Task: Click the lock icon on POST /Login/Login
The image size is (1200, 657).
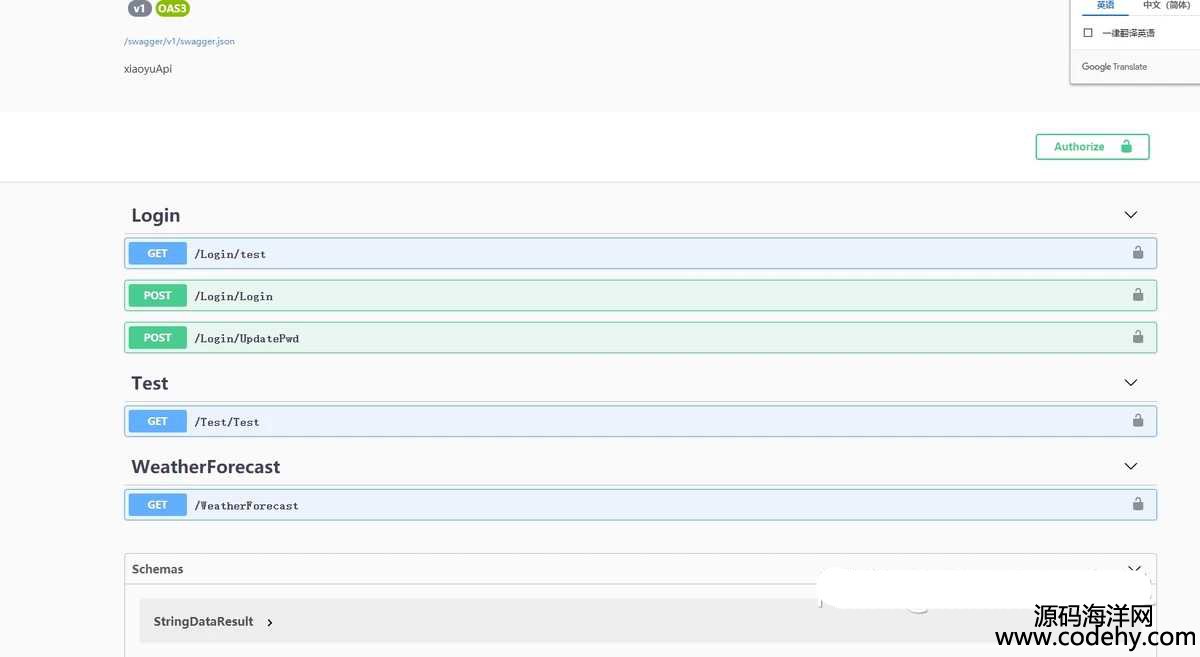Action: (1137, 295)
